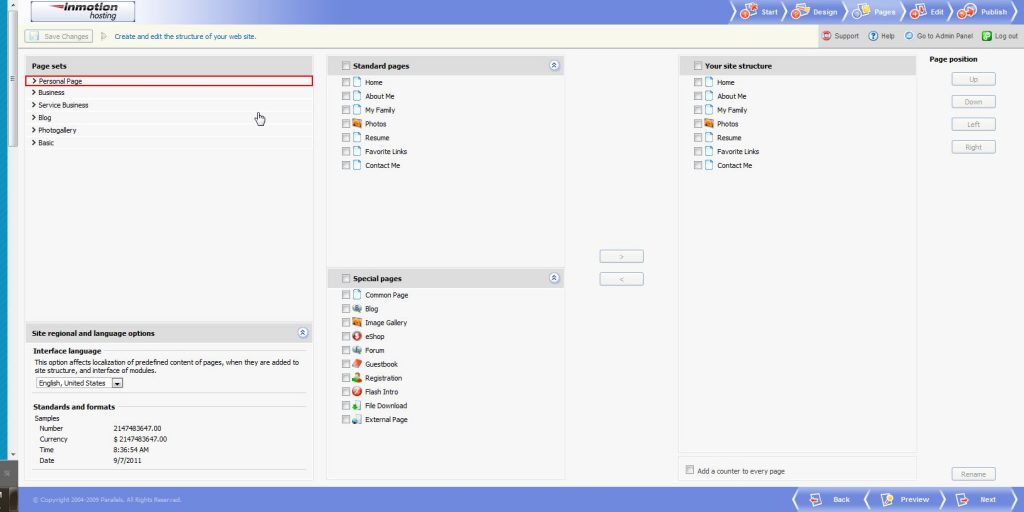Collapse the Special pages panel

click(554, 278)
